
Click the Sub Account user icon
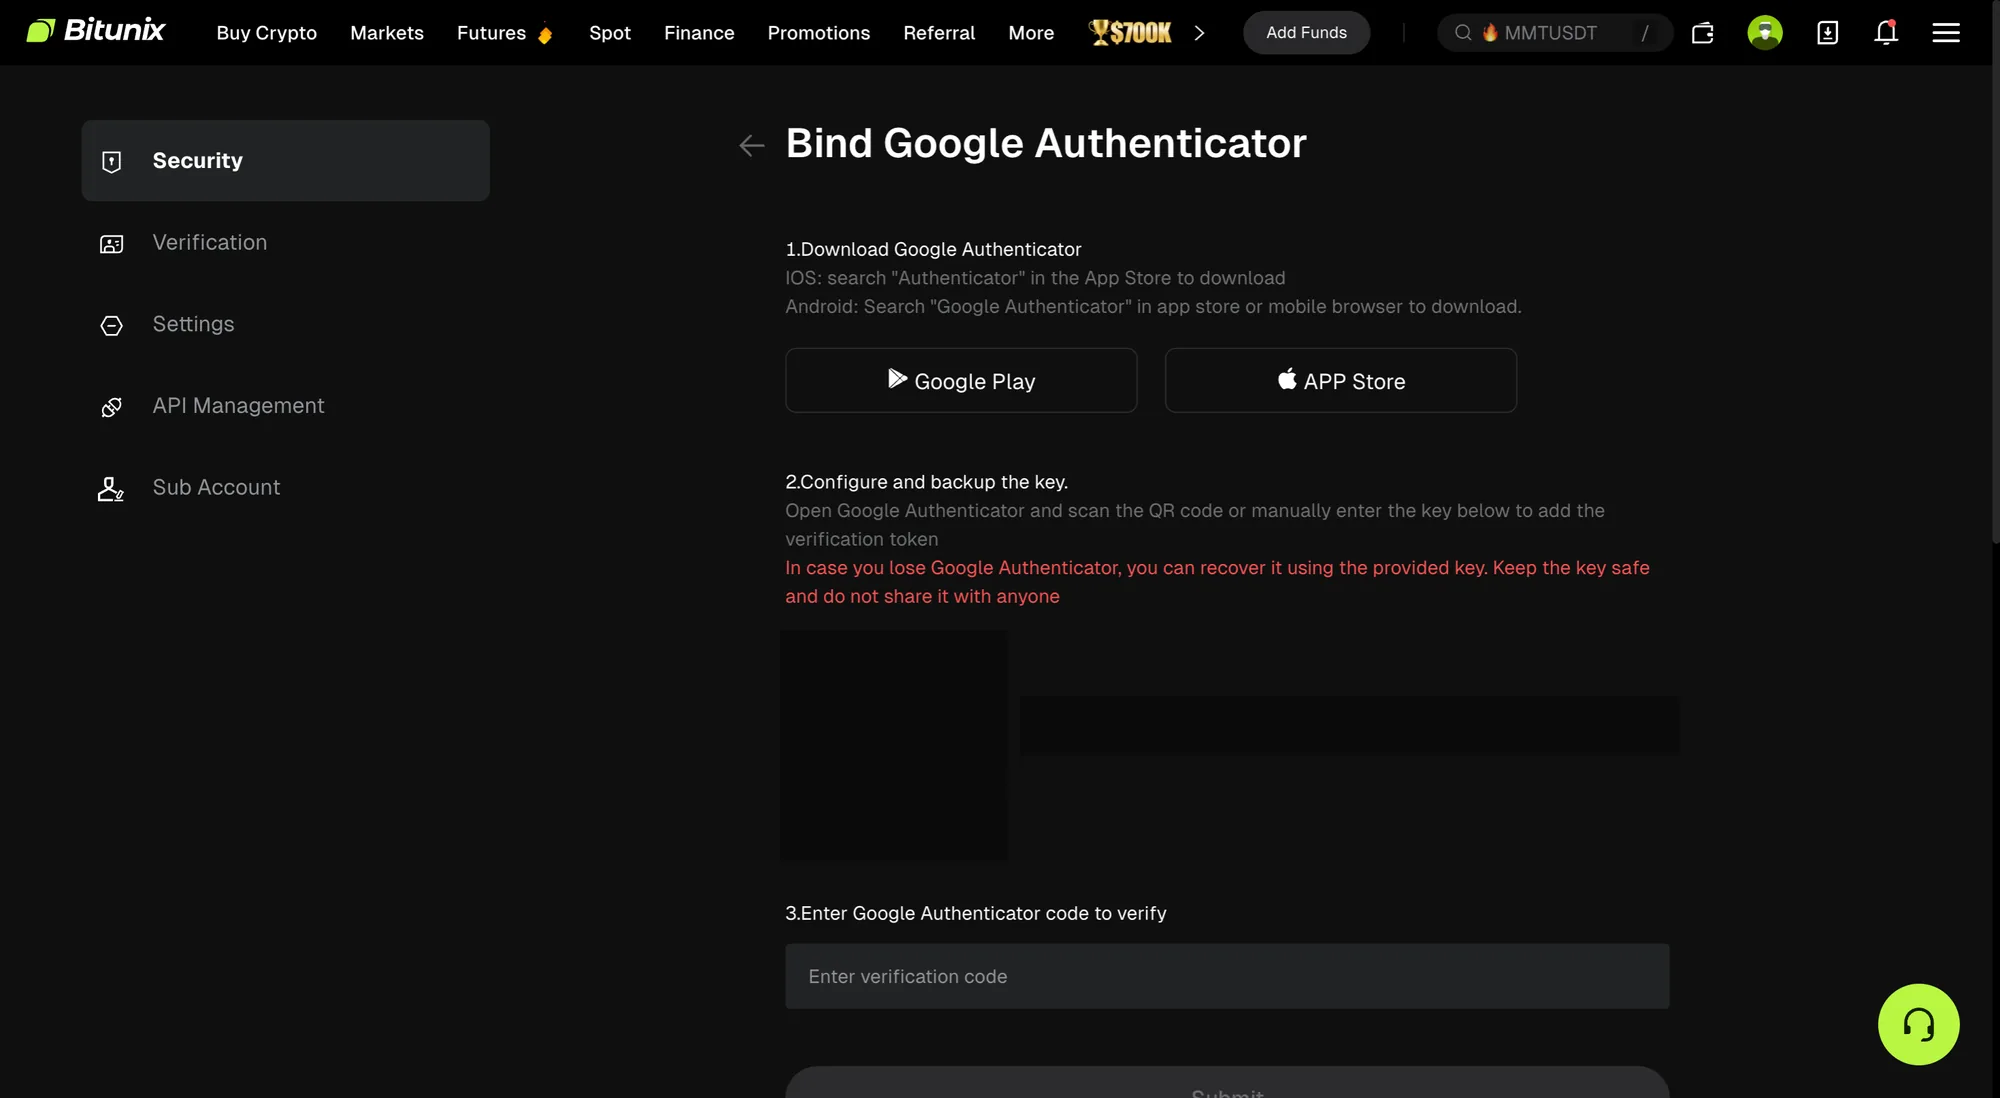tap(111, 488)
